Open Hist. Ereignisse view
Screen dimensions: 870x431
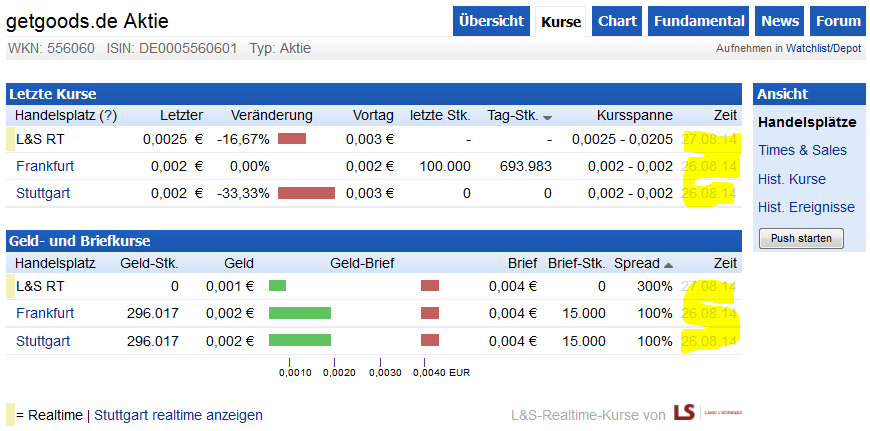click(806, 207)
